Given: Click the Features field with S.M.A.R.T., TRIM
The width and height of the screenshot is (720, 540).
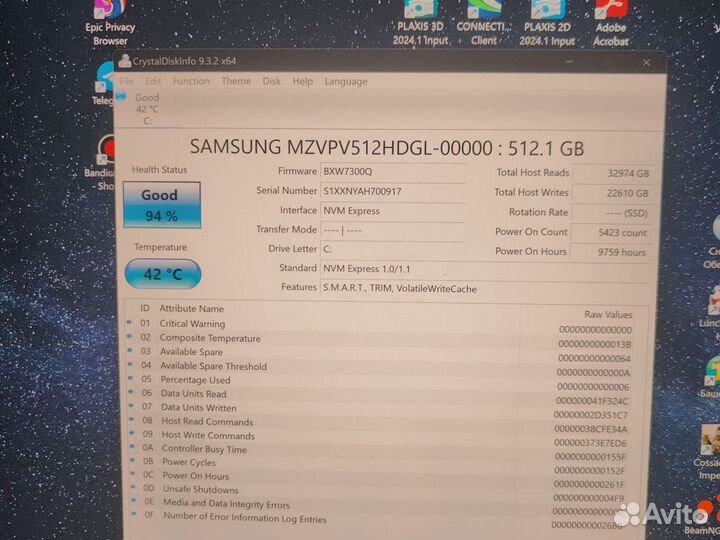Looking at the screenshot, I should [486, 289].
